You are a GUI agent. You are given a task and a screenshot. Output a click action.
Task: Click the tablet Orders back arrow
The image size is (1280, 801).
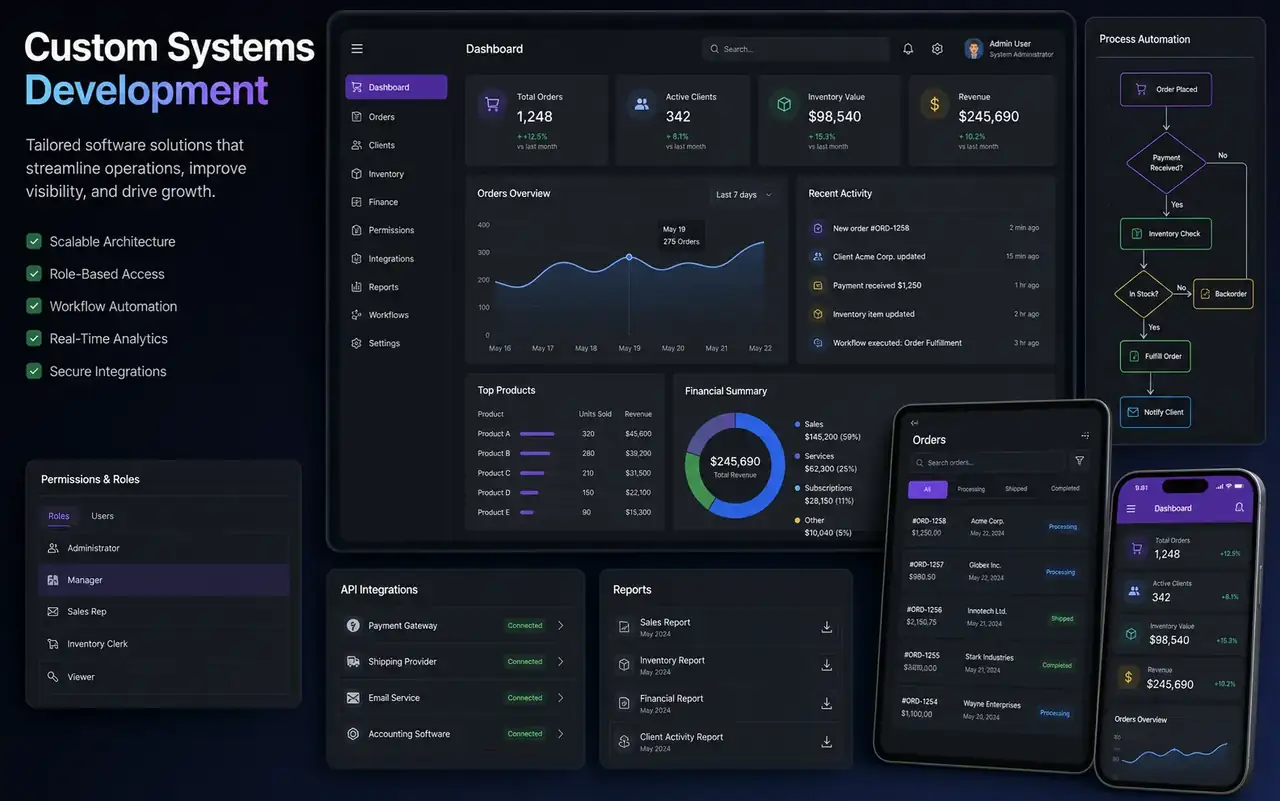(914, 423)
